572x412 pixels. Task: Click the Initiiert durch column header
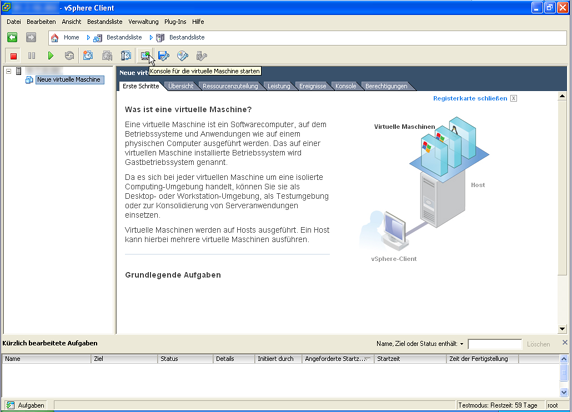point(278,359)
